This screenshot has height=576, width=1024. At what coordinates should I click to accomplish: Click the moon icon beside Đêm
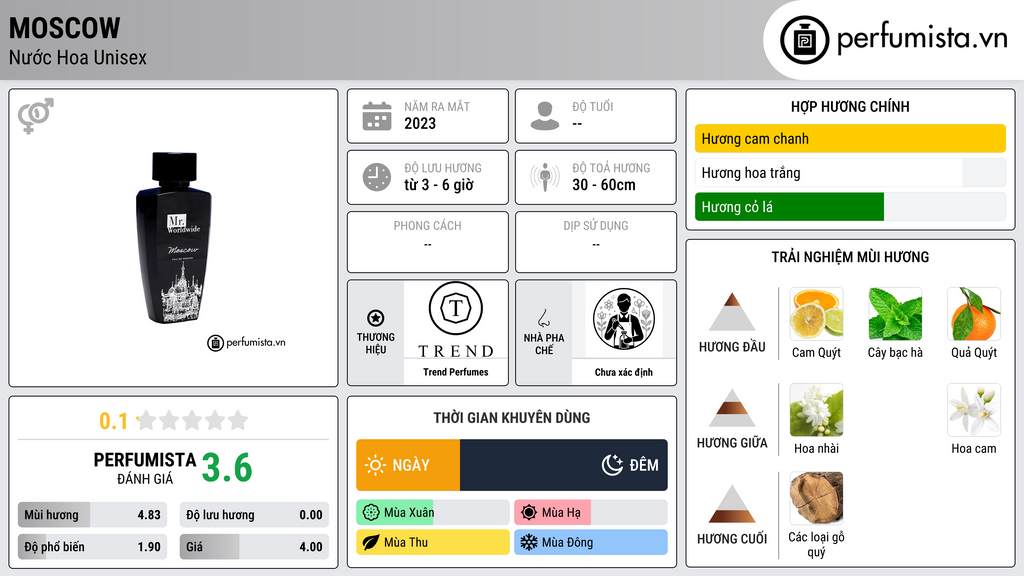click(612, 465)
